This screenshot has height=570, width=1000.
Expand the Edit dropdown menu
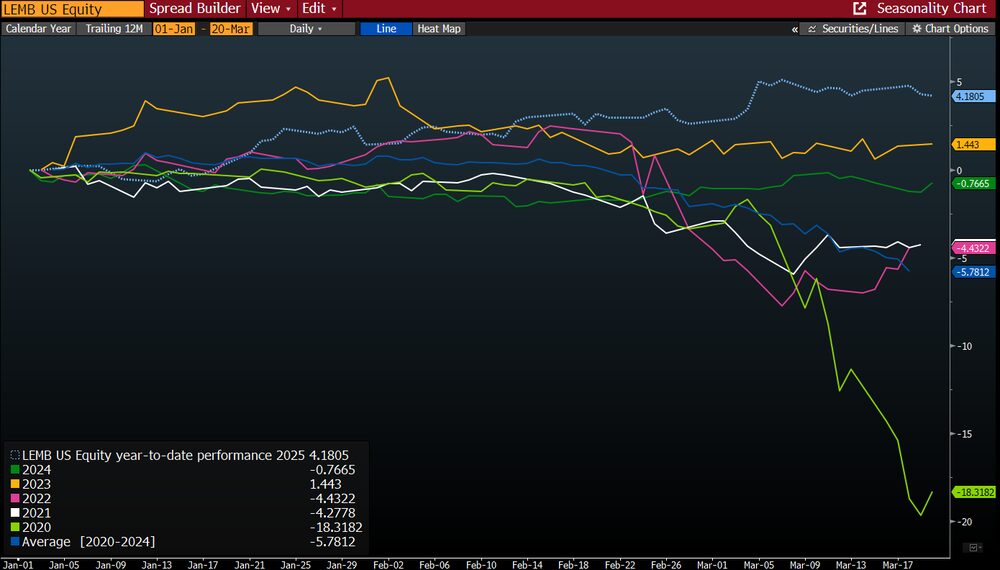pos(318,8)
